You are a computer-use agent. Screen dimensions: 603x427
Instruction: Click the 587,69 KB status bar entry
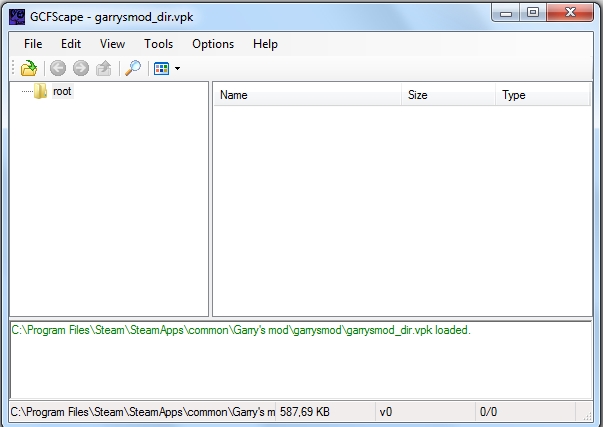pyautogui.click(x=325, y=412)
